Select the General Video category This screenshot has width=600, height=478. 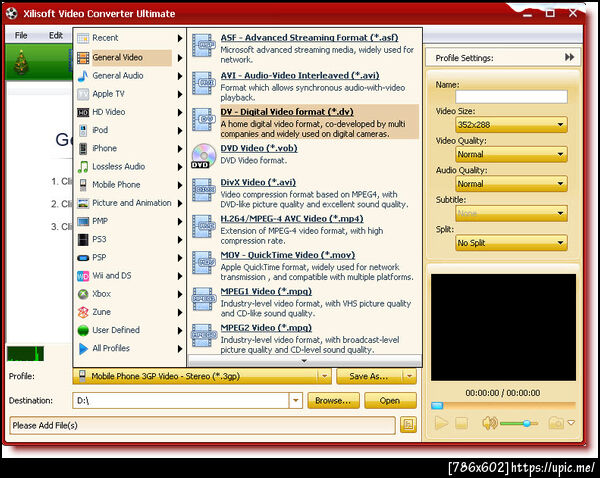tap(129, 58)
